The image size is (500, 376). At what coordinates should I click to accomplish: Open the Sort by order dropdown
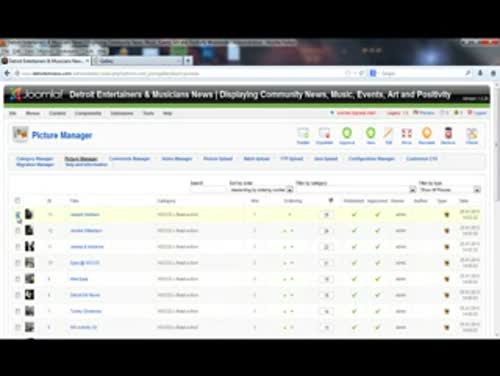pos(261,190)
